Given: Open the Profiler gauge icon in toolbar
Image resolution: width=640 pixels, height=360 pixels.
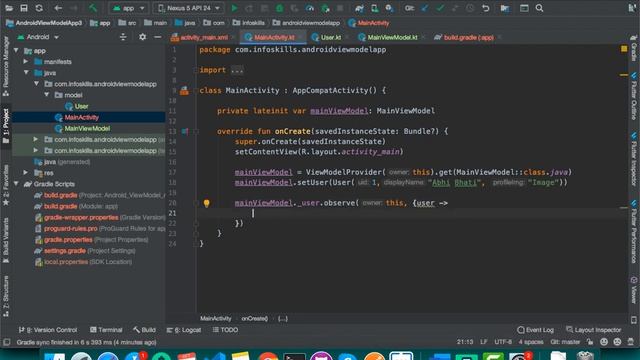Looking at the screenshot, I should [x=310, y=8].
